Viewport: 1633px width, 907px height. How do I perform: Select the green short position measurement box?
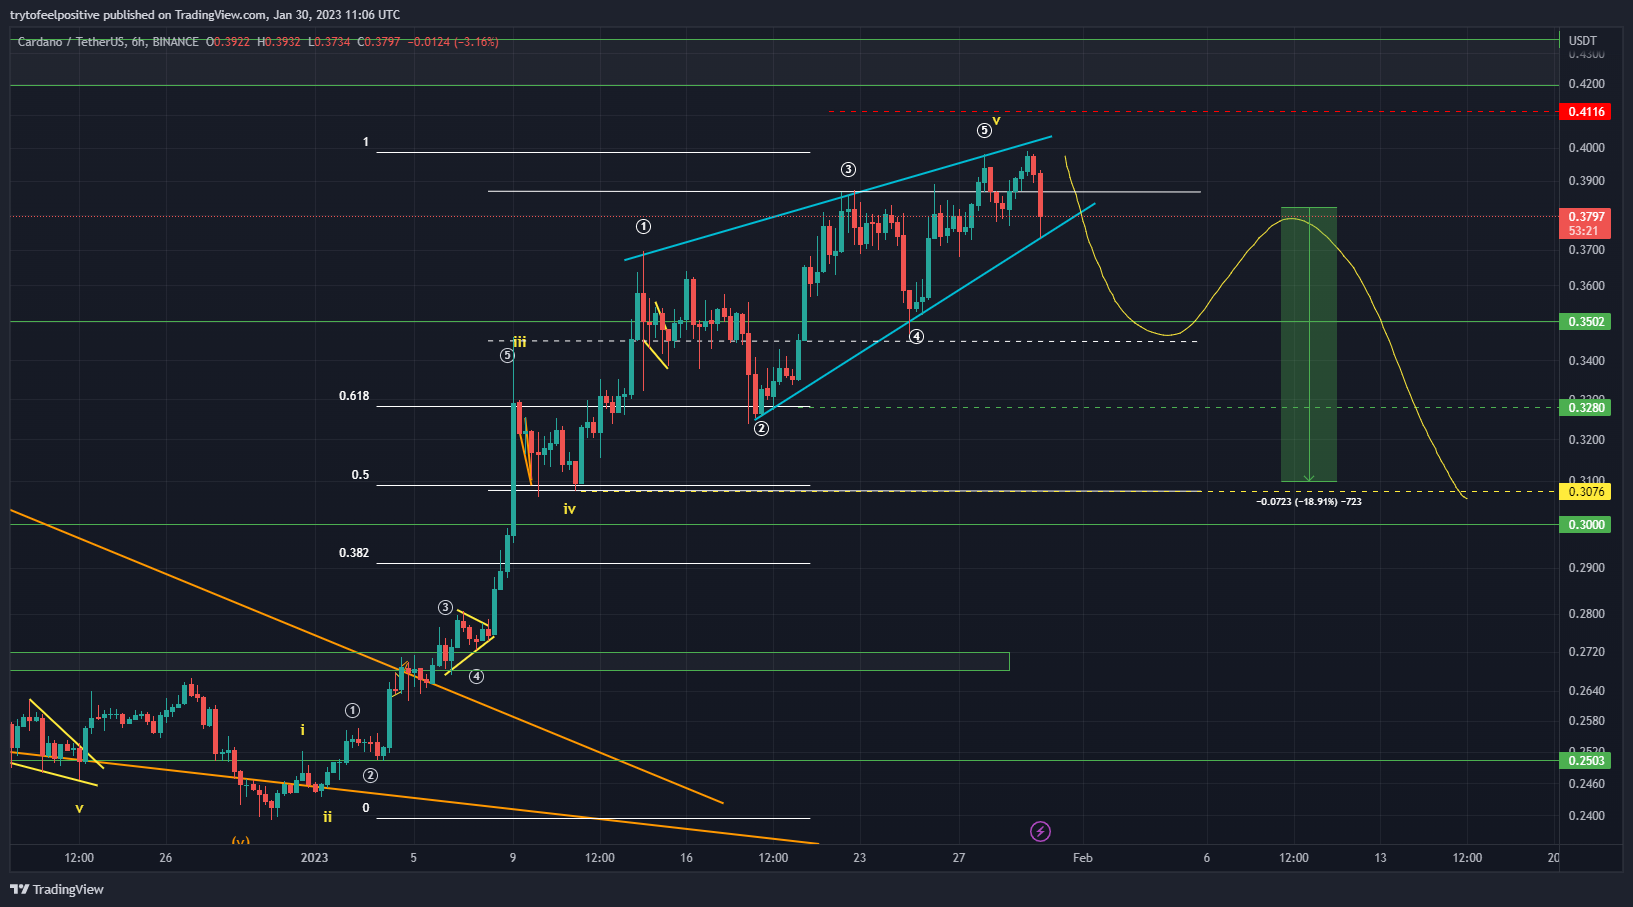pyautogui.click(x=1309, y=345)
